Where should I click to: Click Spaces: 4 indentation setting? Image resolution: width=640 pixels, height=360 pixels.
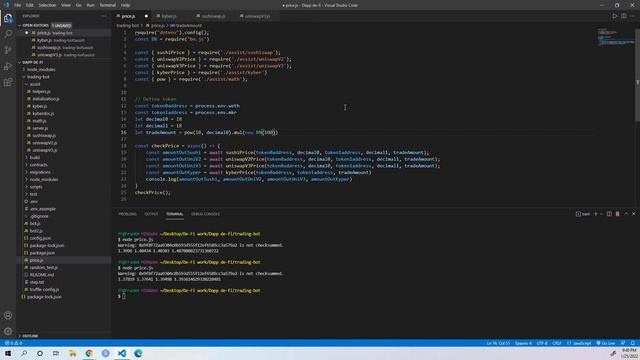[523, 343]
